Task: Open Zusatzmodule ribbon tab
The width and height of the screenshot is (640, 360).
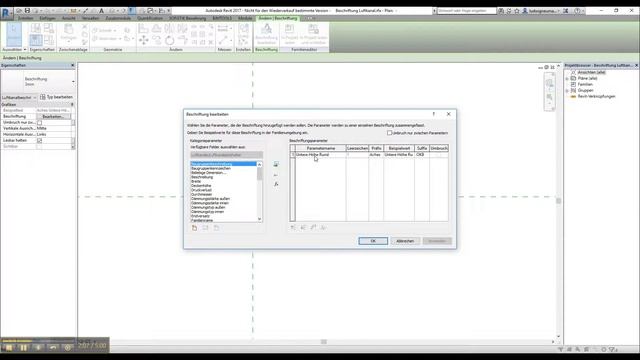Action: pos(118,18)
